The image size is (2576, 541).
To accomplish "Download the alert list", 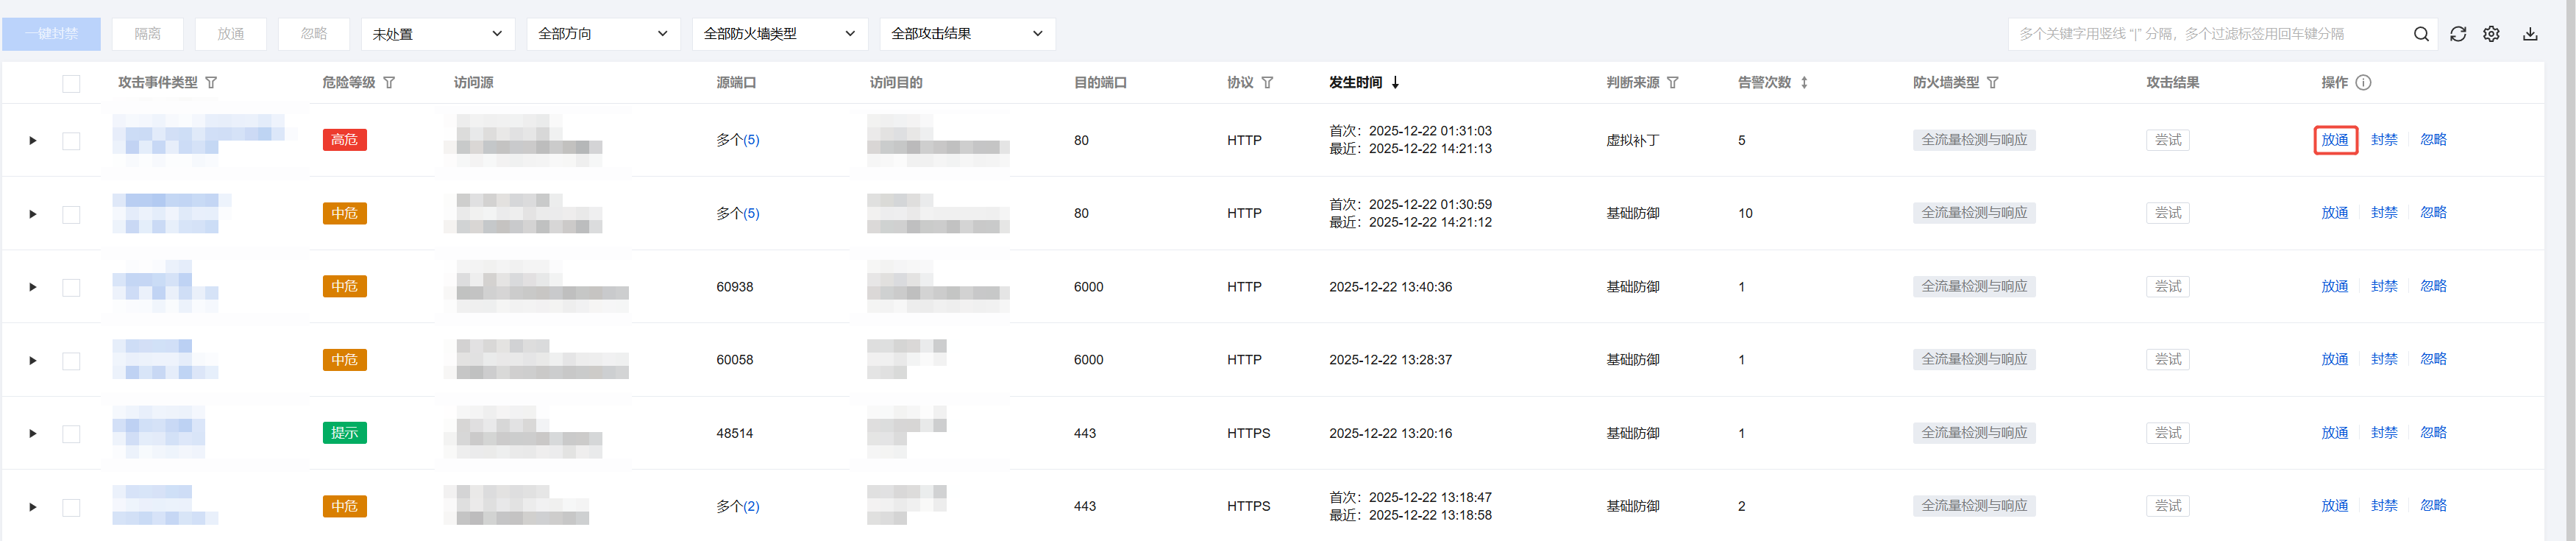I will tap(2530, 34).
